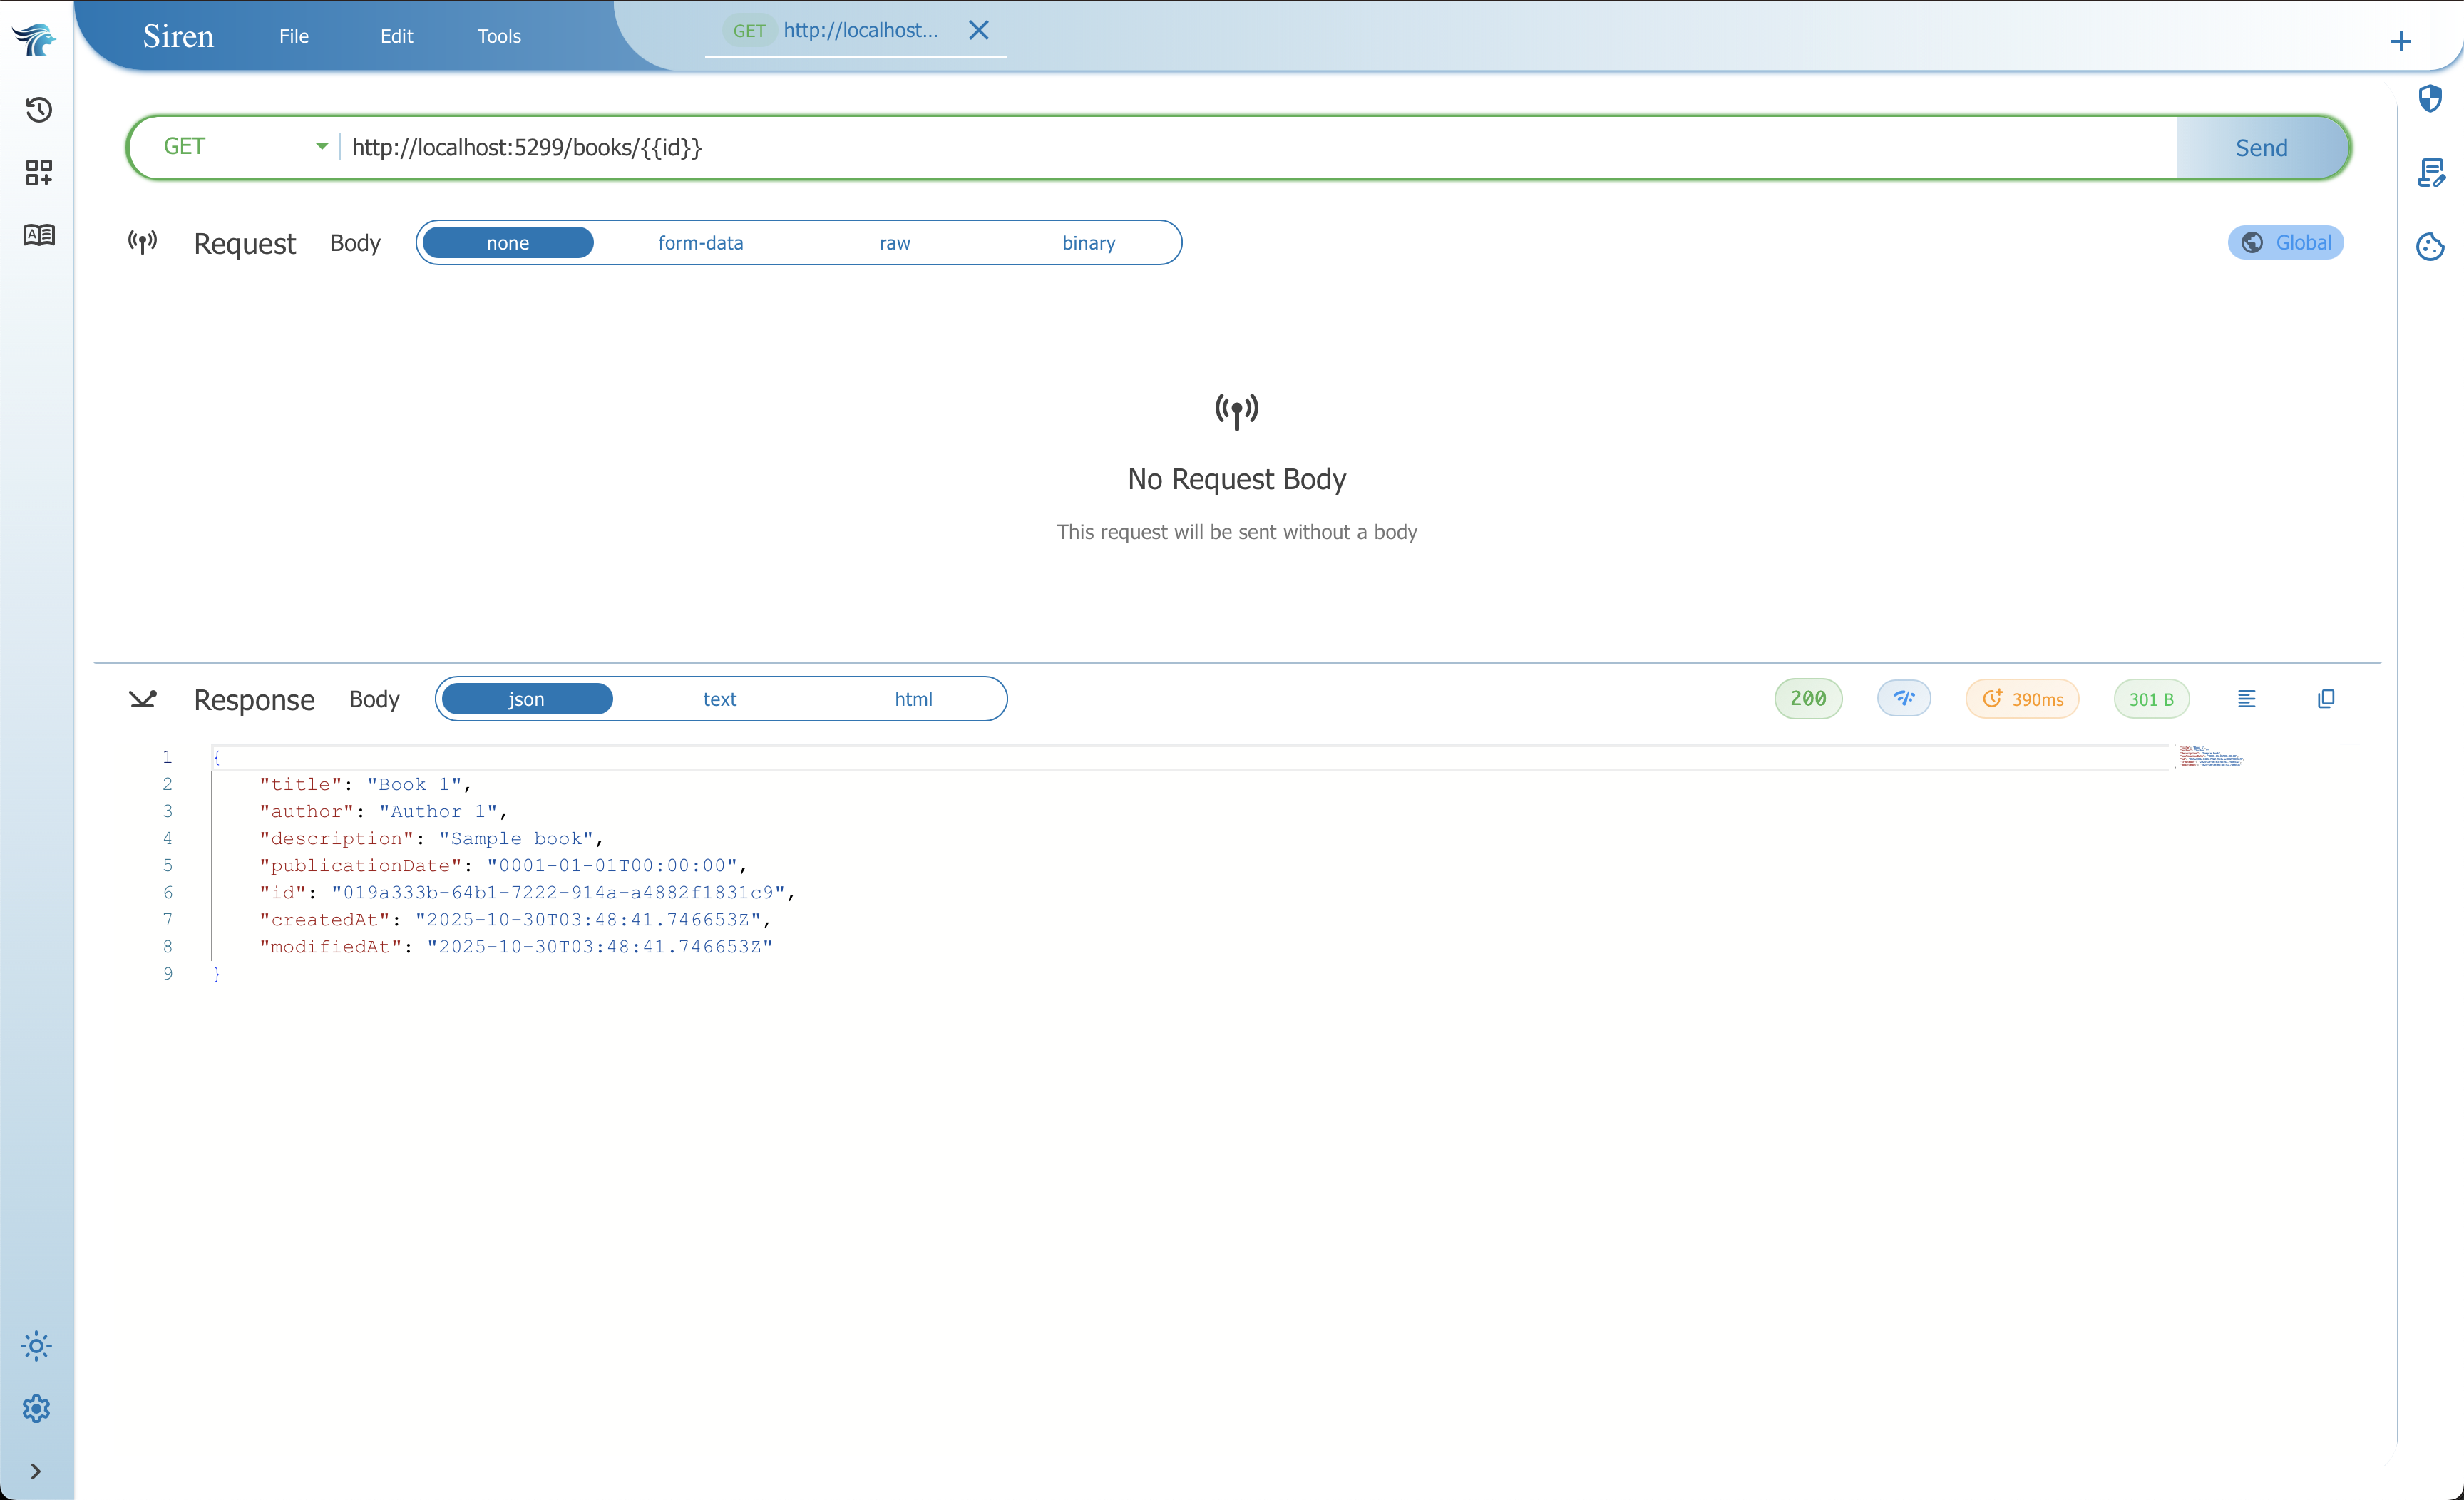Open a new request tab
The height and width of the screenshot is (1500, 2464).
pyautogui.click(x=2401, y=41)
